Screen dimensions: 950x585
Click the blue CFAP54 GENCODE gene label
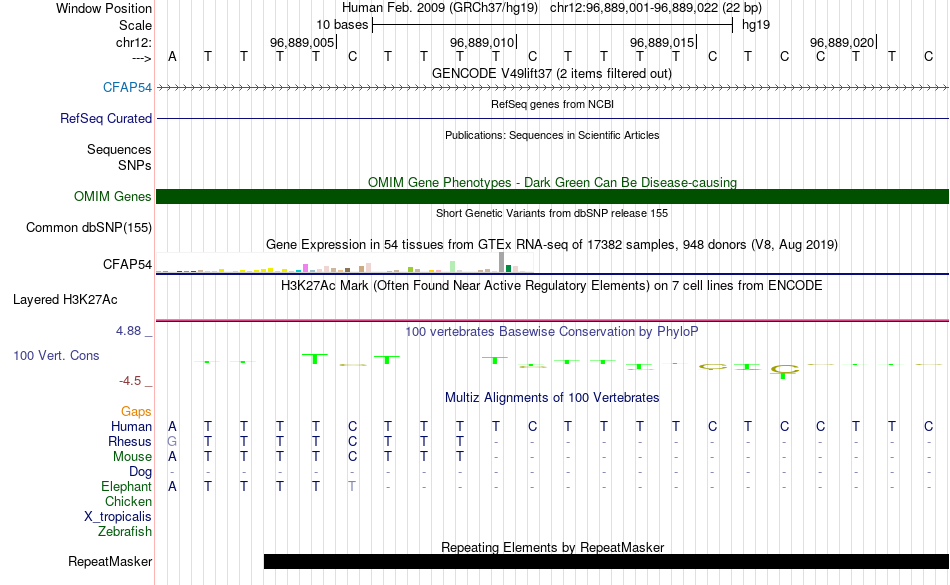(x=127, y=87)
